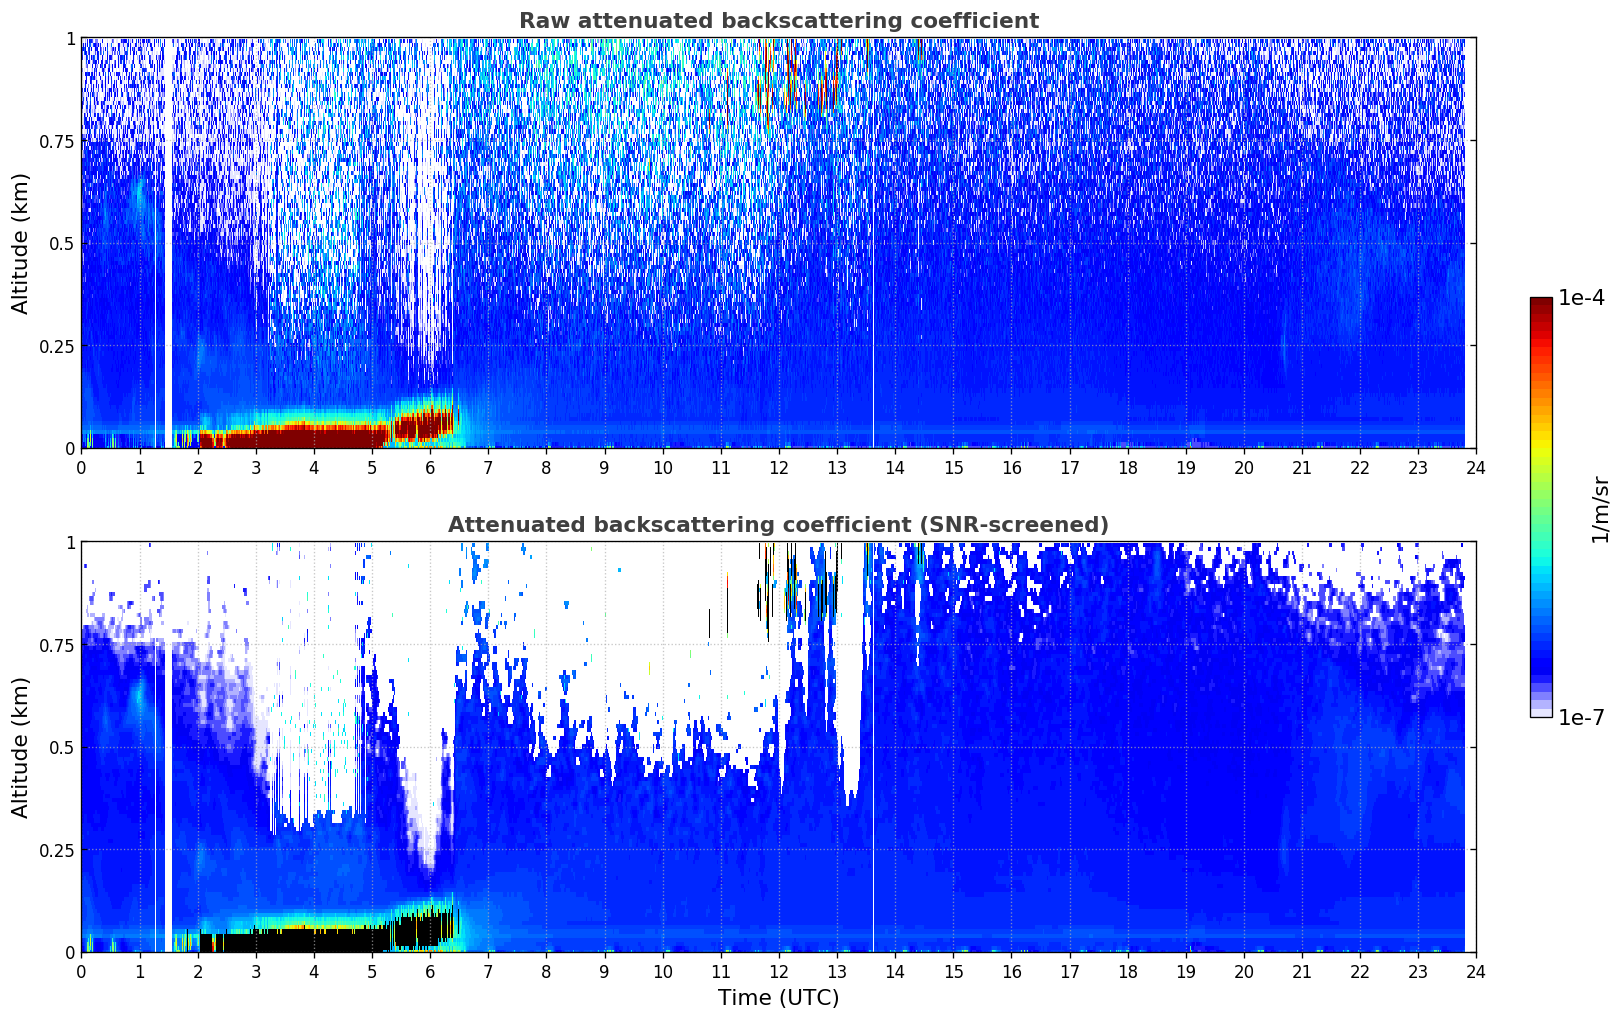Click the '0.5' altitude tick on bottom plot
This screenshot has height=1020, width=1621.
(x=63, y=748)
